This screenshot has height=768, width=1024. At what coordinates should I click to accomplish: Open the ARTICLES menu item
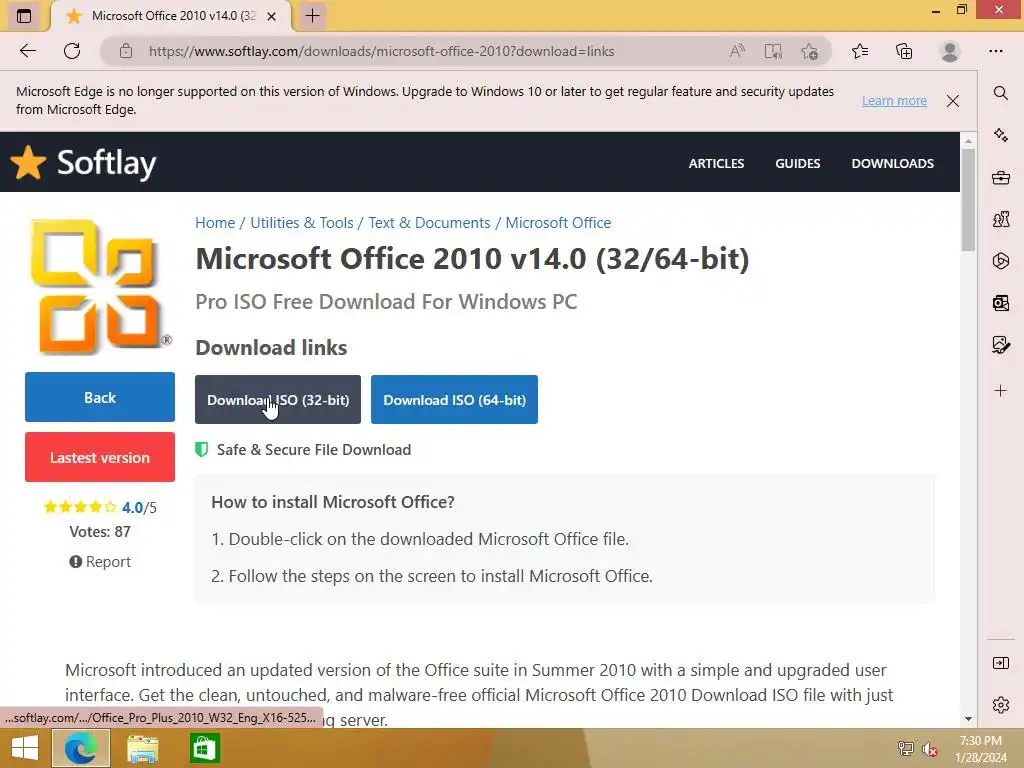pyautogui.click(x=716, y=163)
